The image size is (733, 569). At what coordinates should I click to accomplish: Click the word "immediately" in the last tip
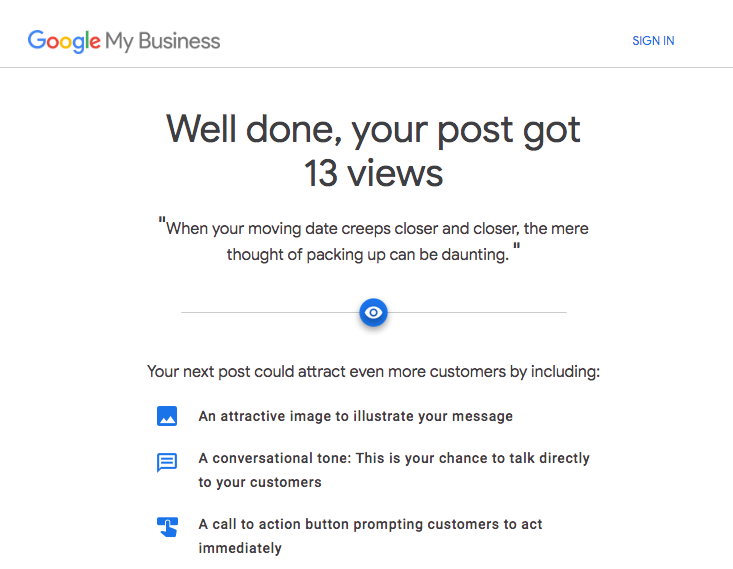point(240,548)
